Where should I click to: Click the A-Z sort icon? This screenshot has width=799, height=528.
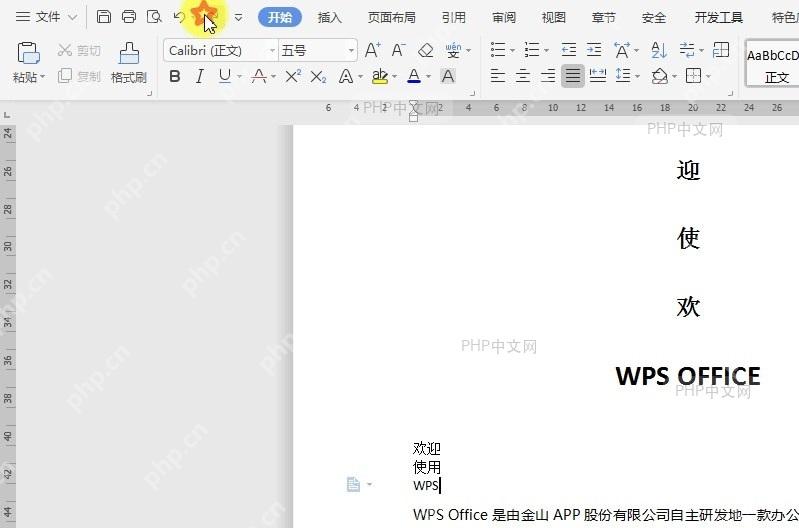[x=659, y=50]
